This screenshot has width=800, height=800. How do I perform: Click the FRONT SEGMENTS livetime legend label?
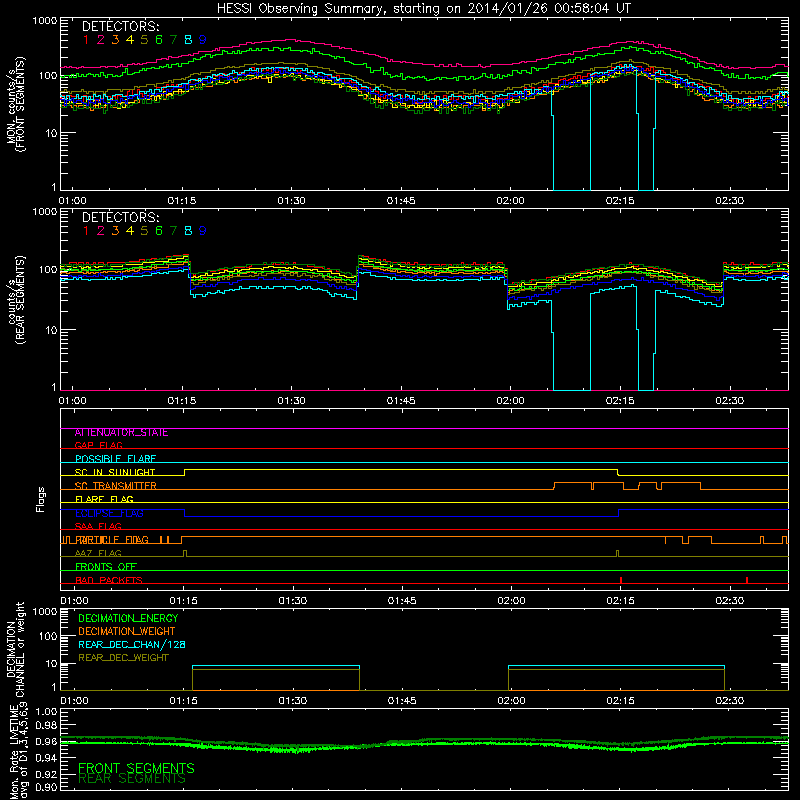point(136,768)
